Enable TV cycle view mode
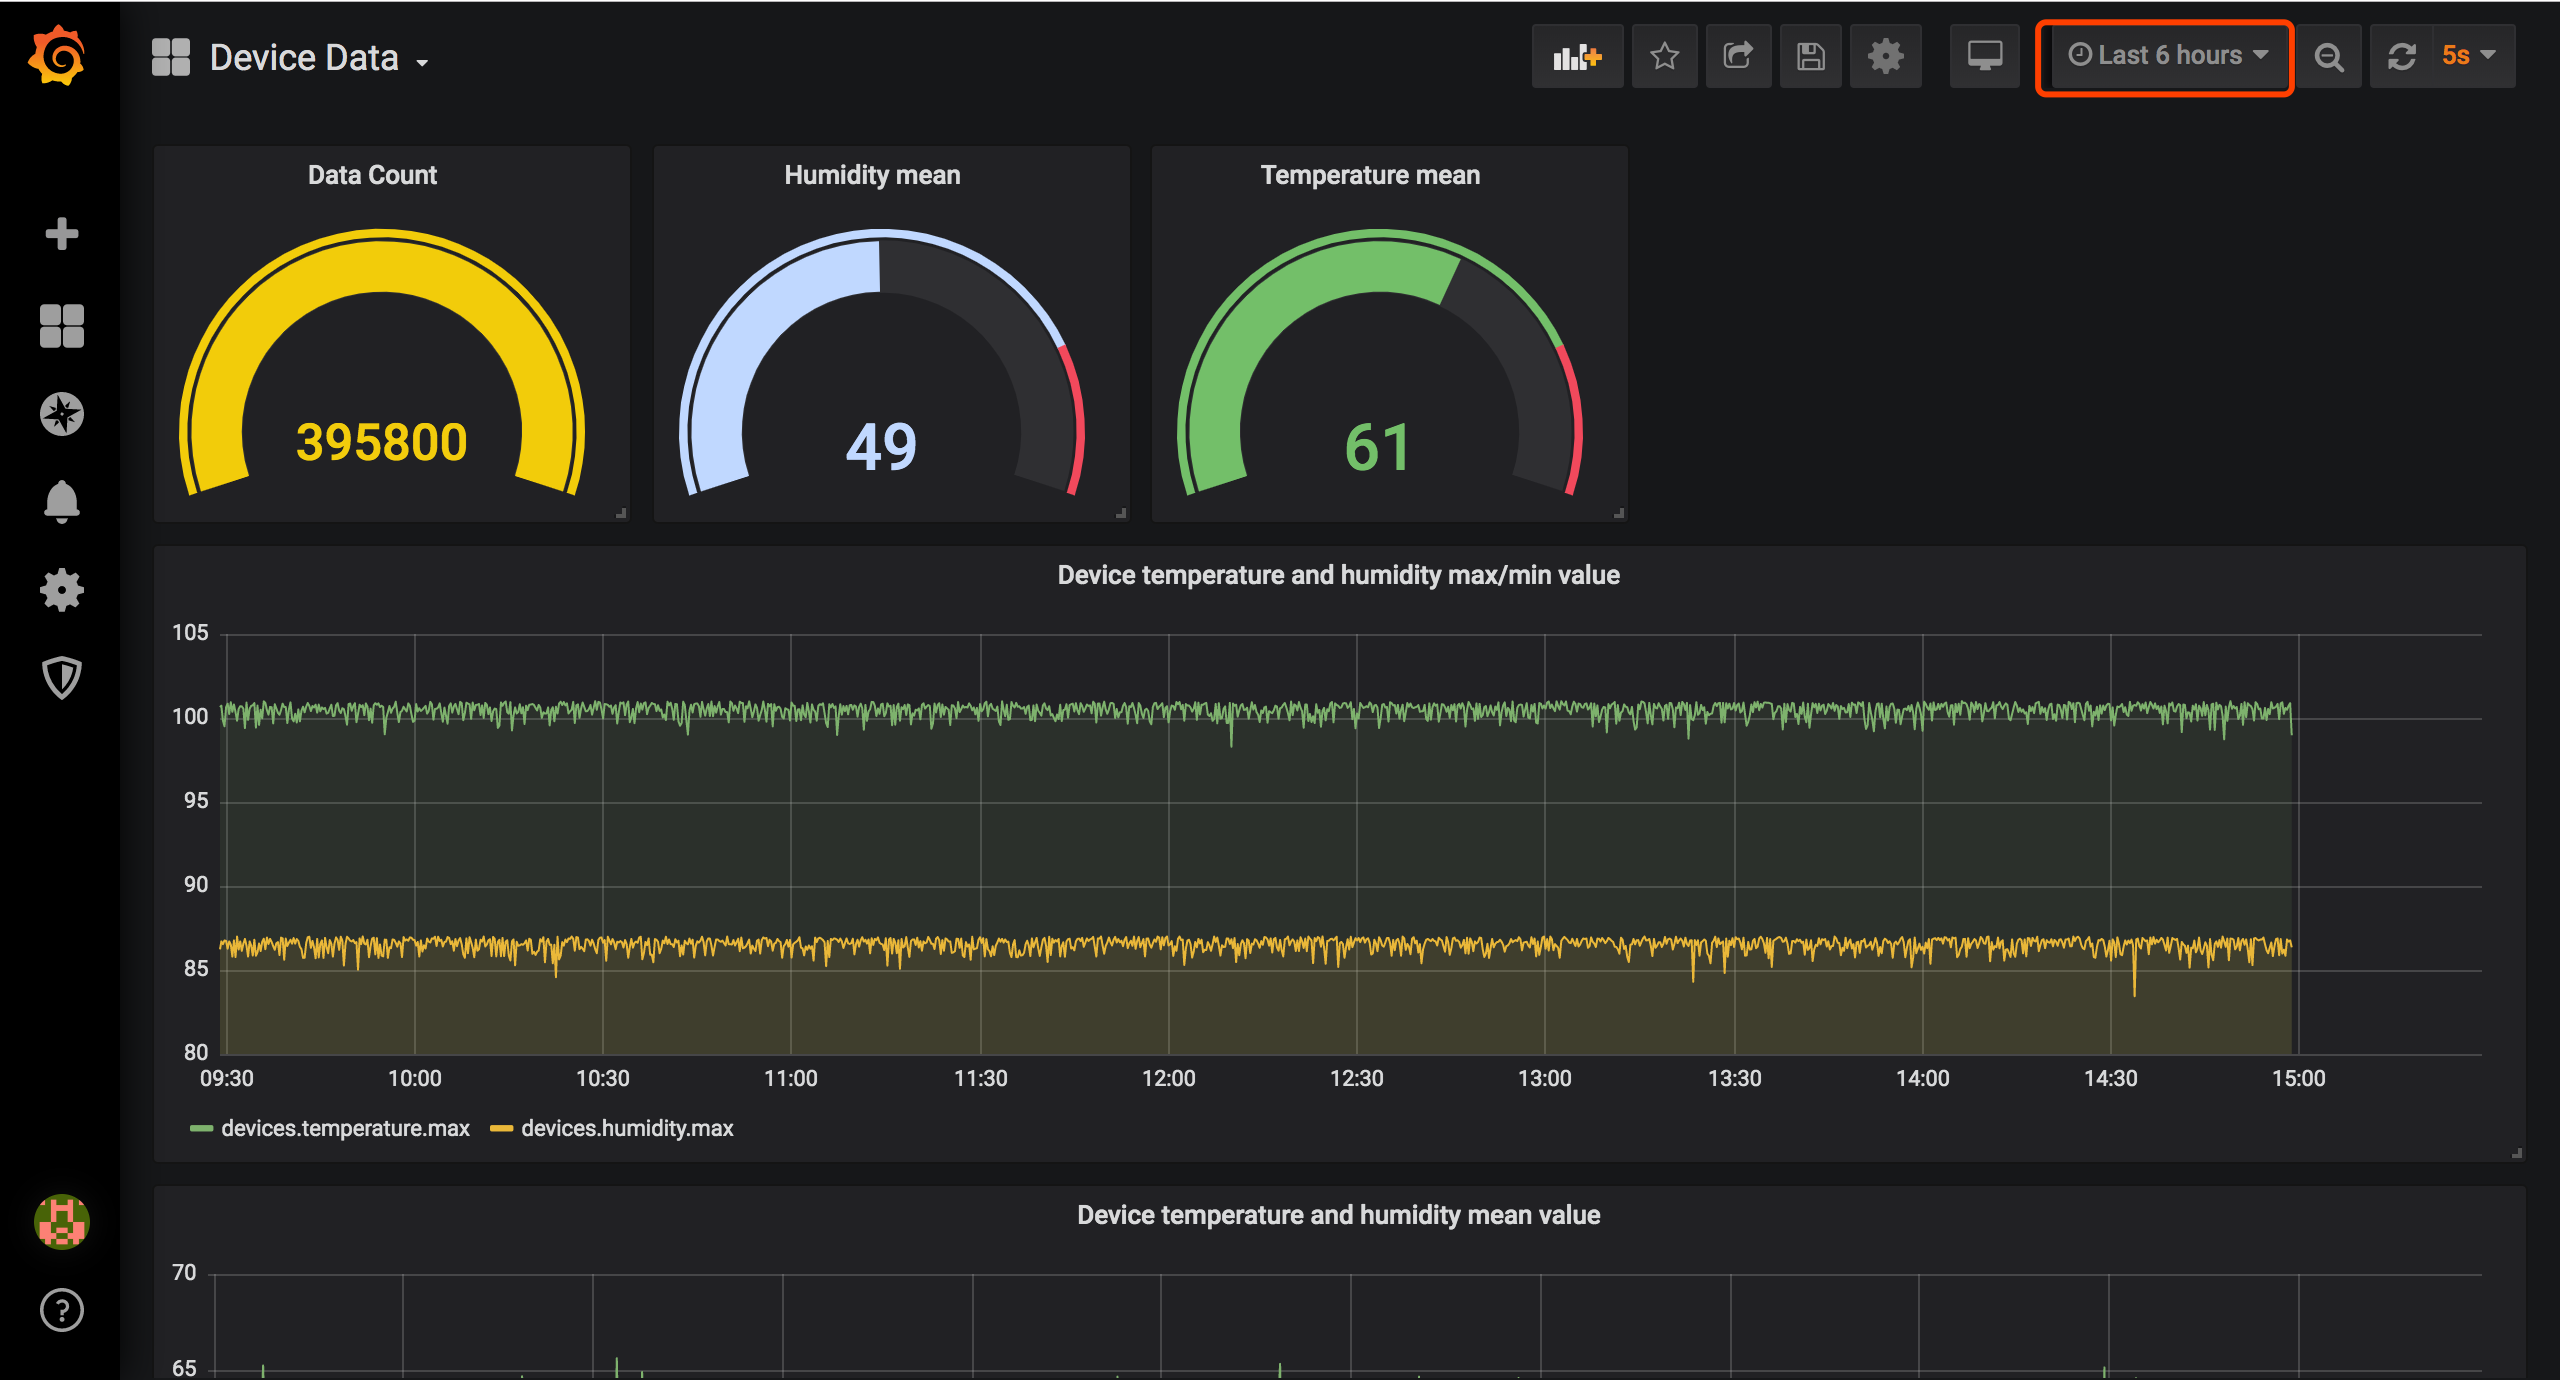 [x=1985, y=57]
